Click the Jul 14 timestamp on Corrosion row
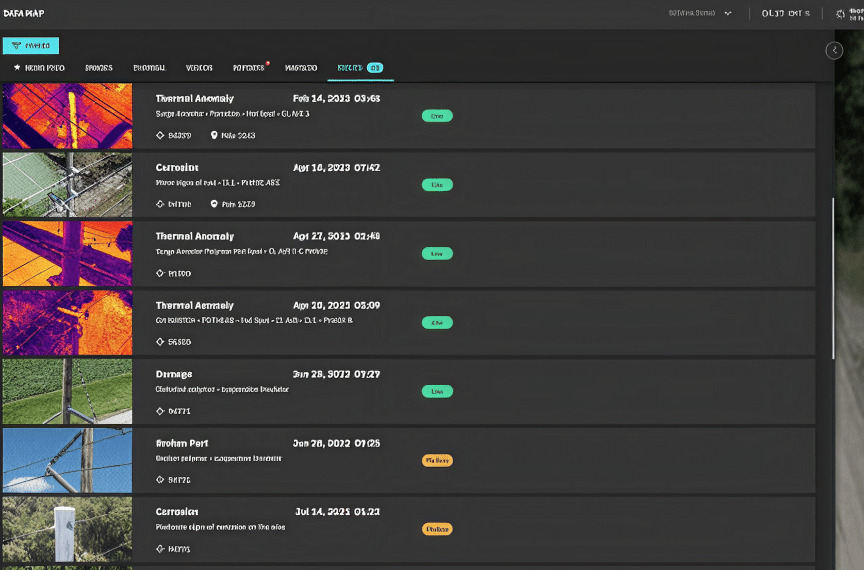The image size is (864, 570). coord(337,512)
